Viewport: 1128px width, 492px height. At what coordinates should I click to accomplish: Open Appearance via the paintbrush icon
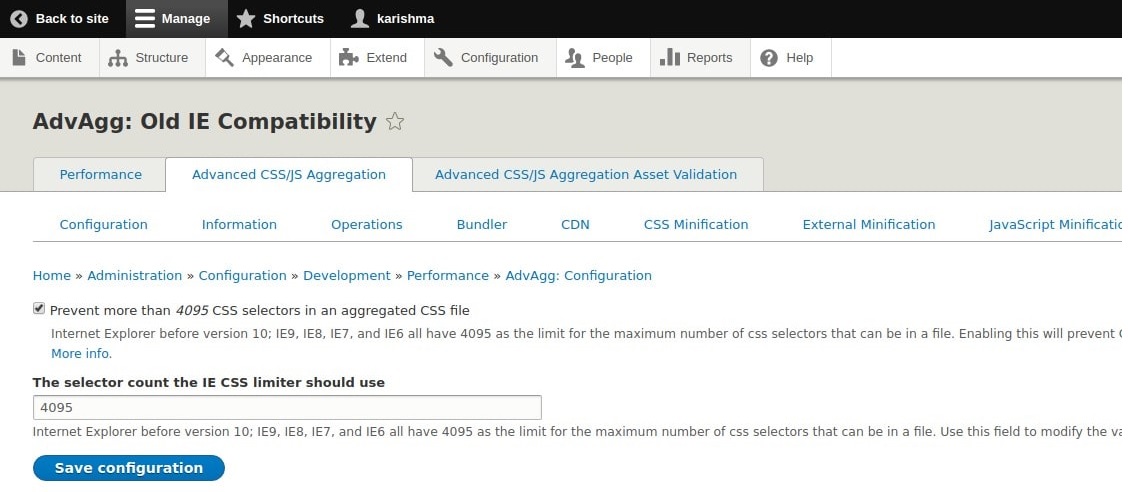click(224, 58)
